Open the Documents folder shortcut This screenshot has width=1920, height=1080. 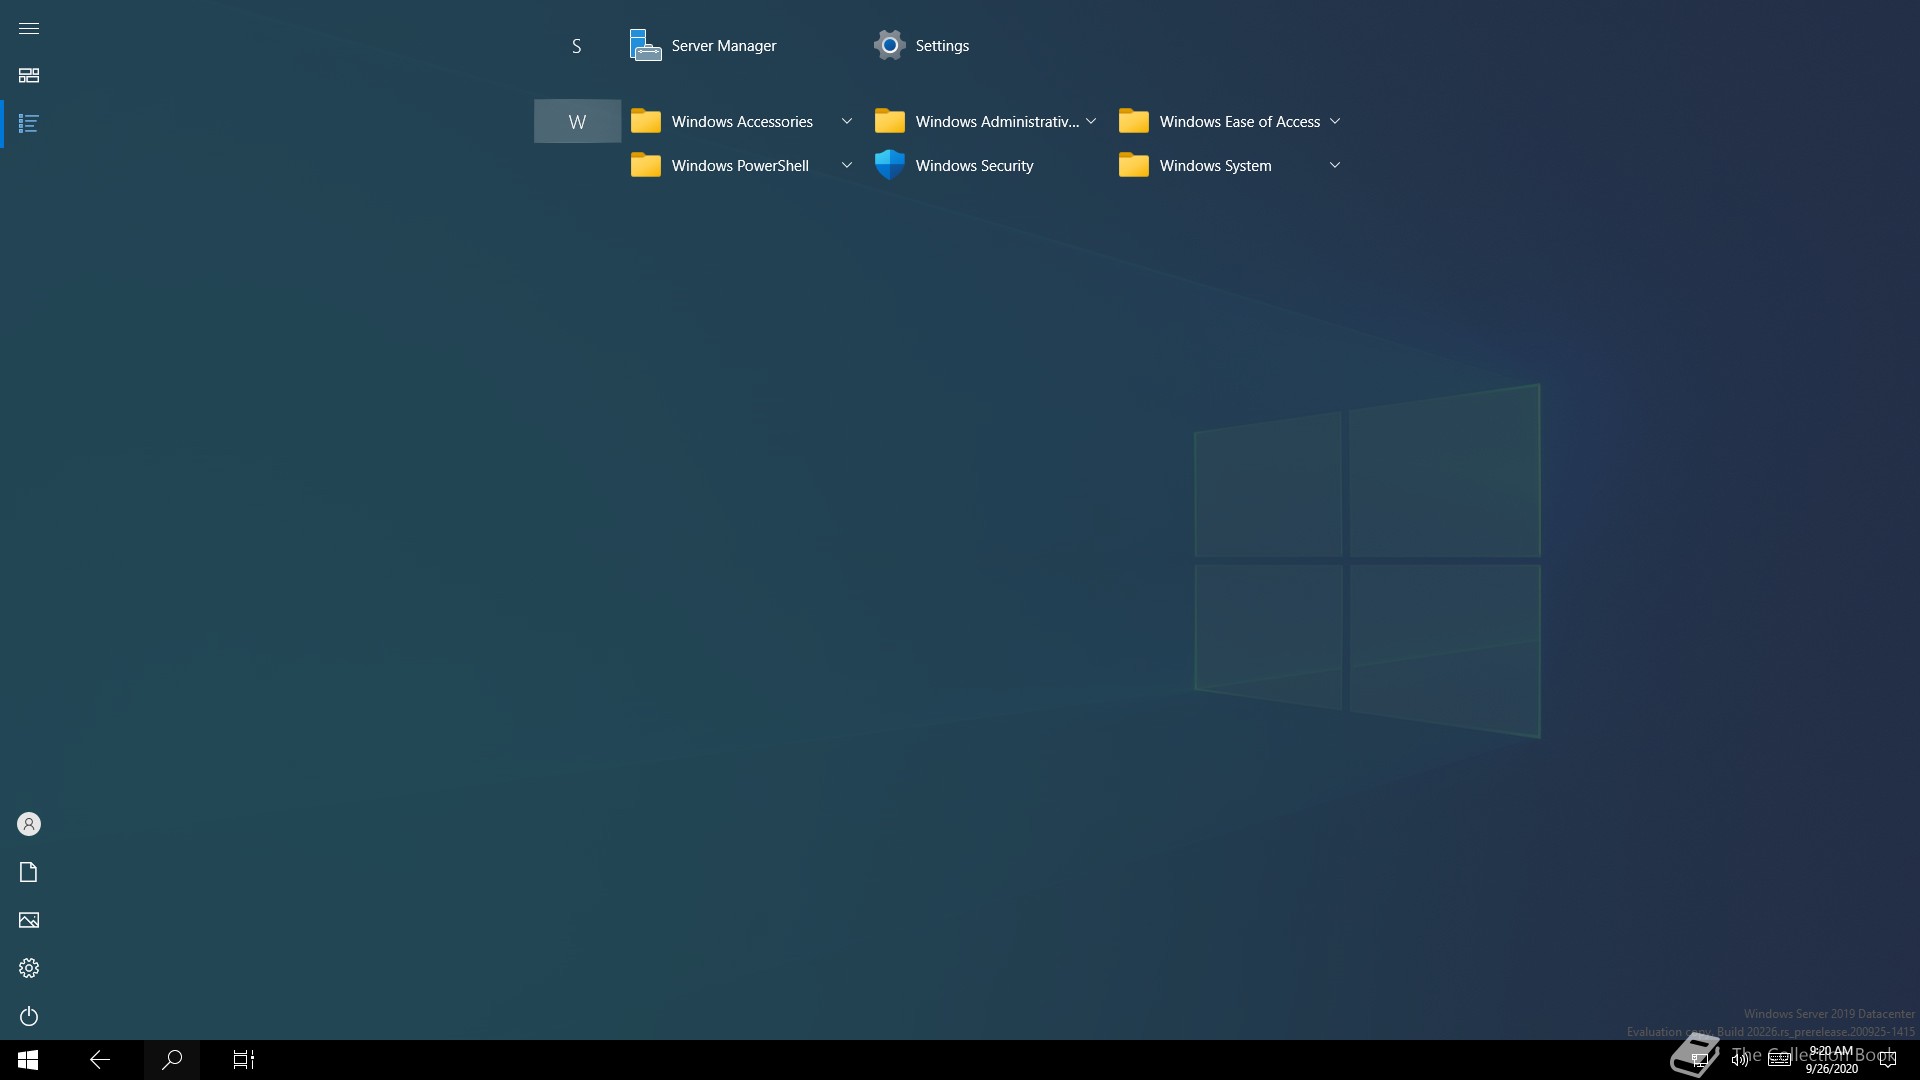tap(29, 872)
